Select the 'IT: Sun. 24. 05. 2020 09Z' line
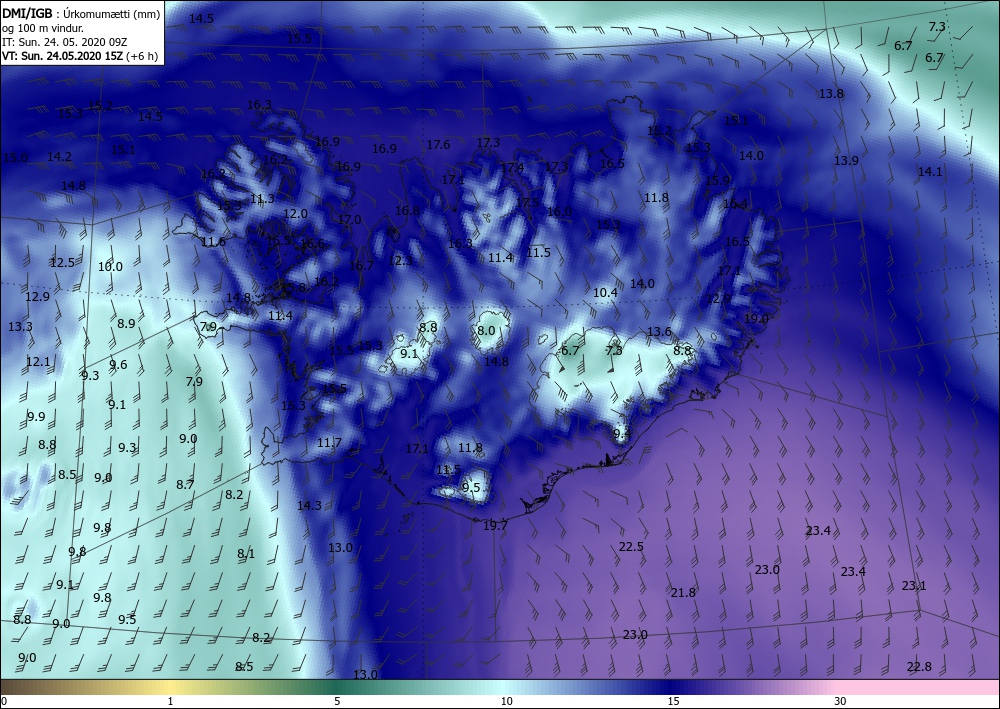 tap(64, 42)
